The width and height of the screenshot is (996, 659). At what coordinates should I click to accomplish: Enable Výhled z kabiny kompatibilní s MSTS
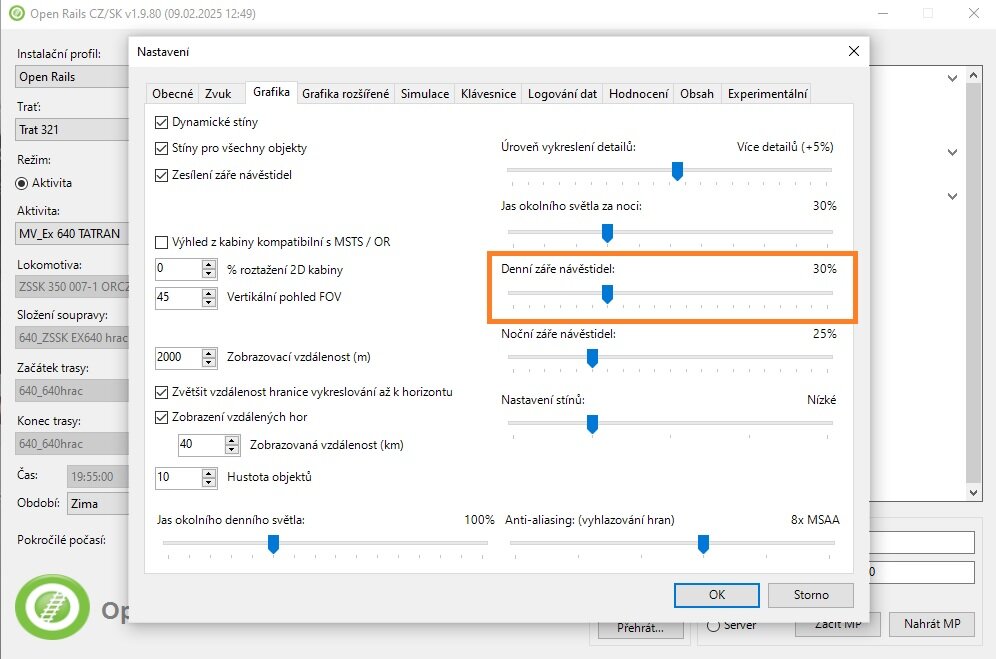(x=162, y=242)
